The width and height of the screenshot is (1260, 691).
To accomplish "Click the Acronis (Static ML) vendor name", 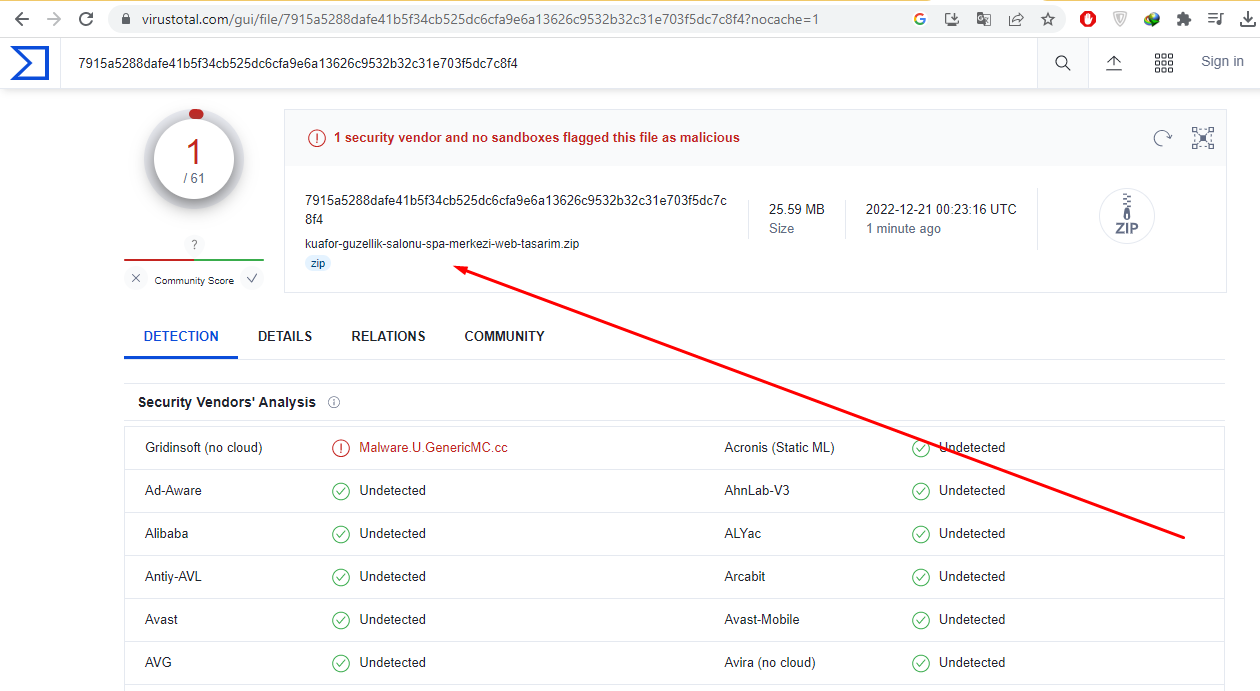I will pos(779,448).
